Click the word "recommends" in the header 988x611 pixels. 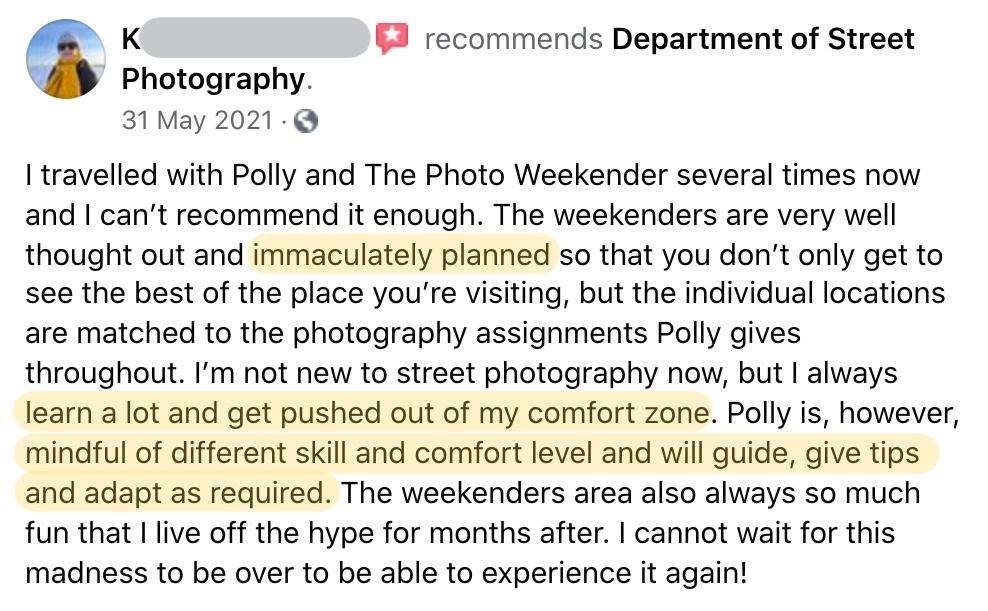tap(513, 39)
